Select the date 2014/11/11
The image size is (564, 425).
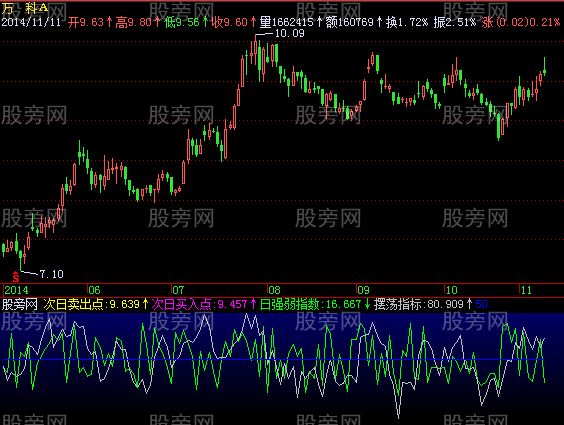(x=31, y=22)
